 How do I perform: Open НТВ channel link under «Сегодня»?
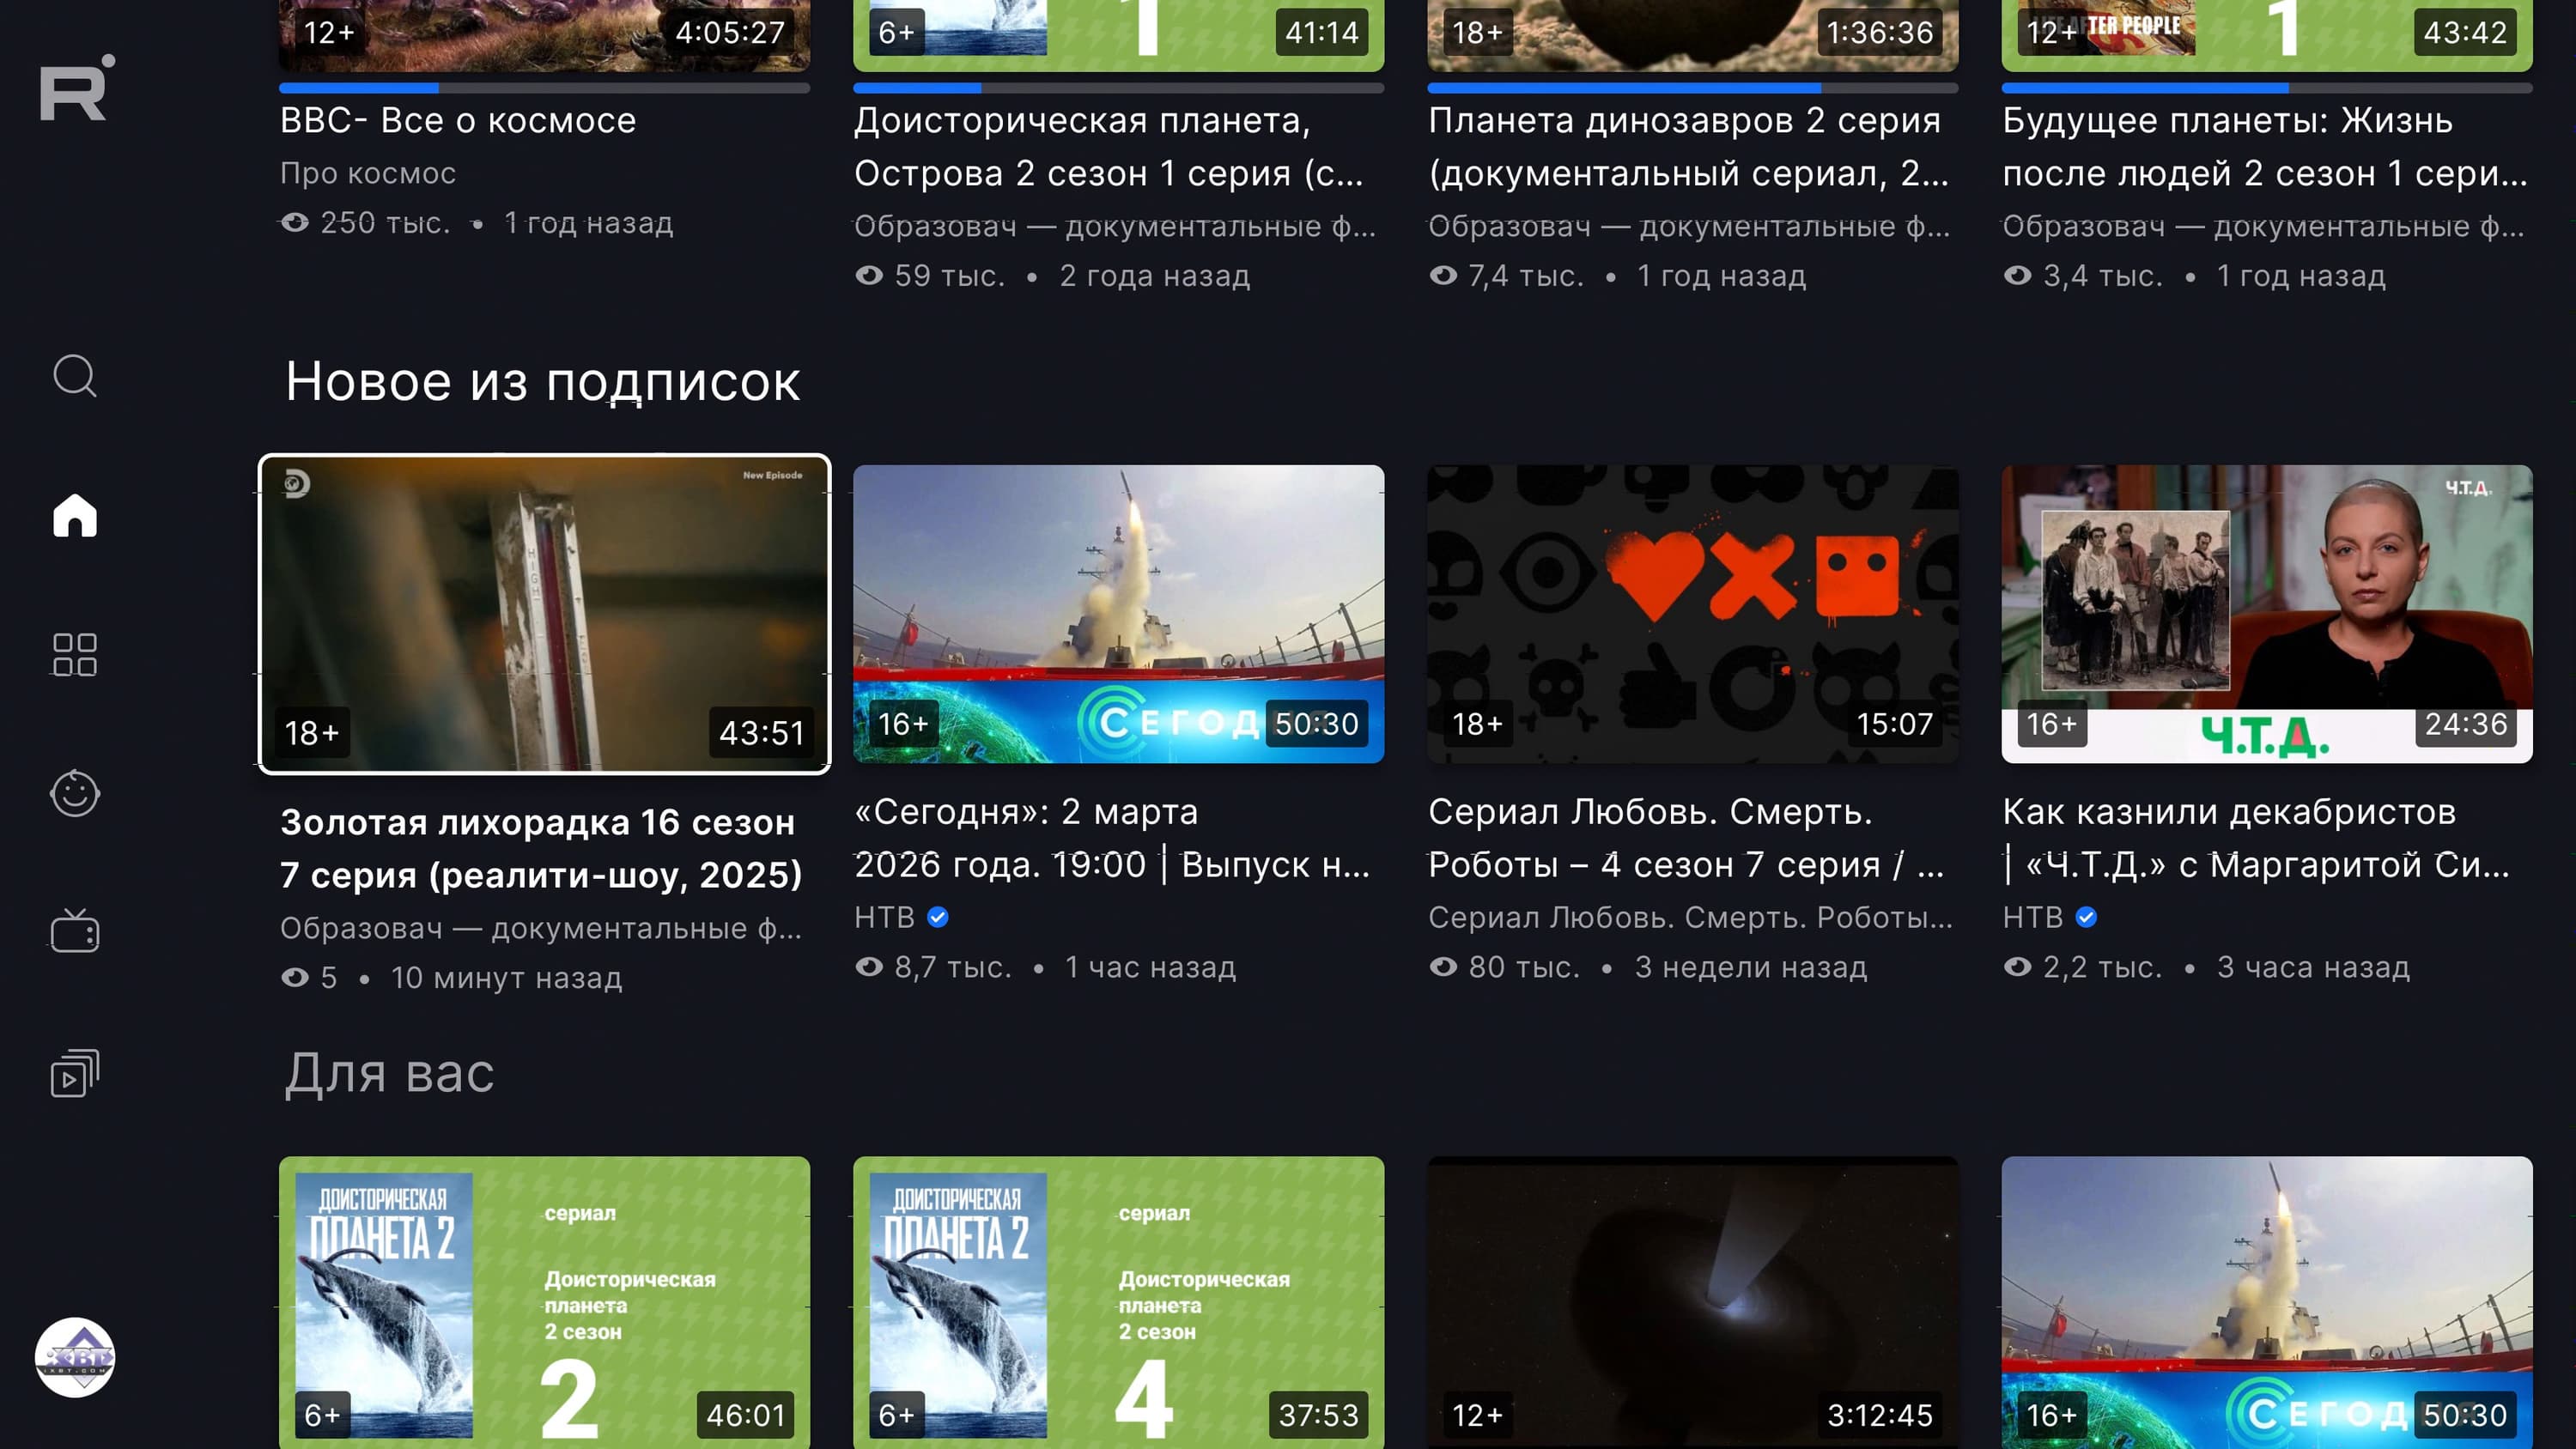885,917
